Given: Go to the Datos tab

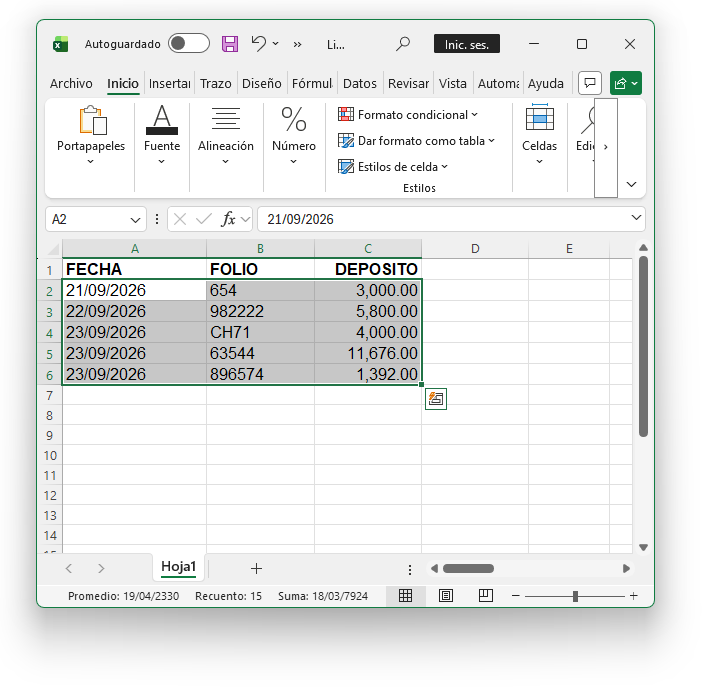Looking at the screenshot, I should click(359, 83).
